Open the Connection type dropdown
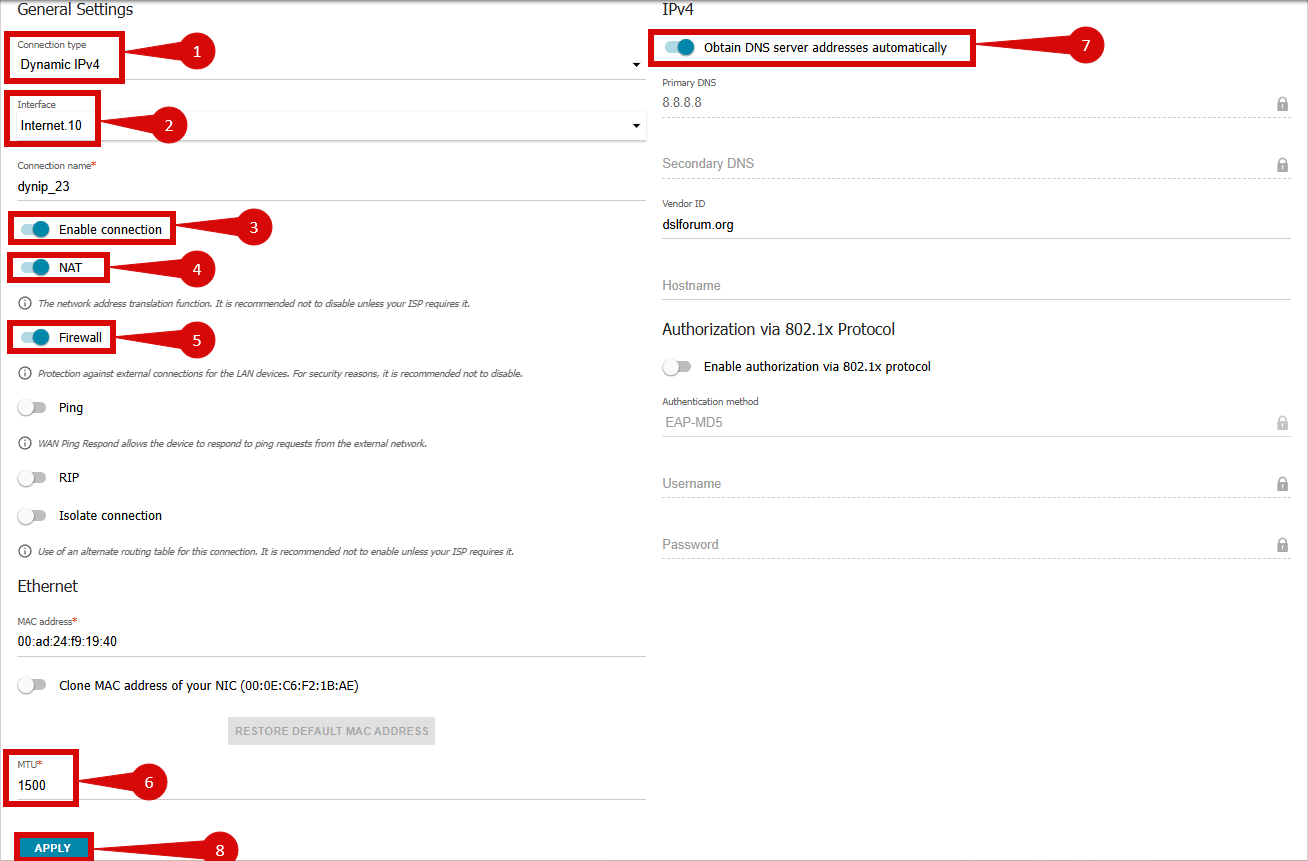The height and width of the screenshot is (861, 1308). point(636,65)
